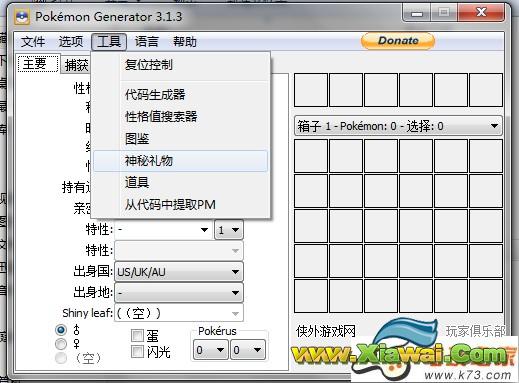Open the 语言 menu
Image resolution: width=519 pixels, height=383 pixels.
tap(147, 42)
